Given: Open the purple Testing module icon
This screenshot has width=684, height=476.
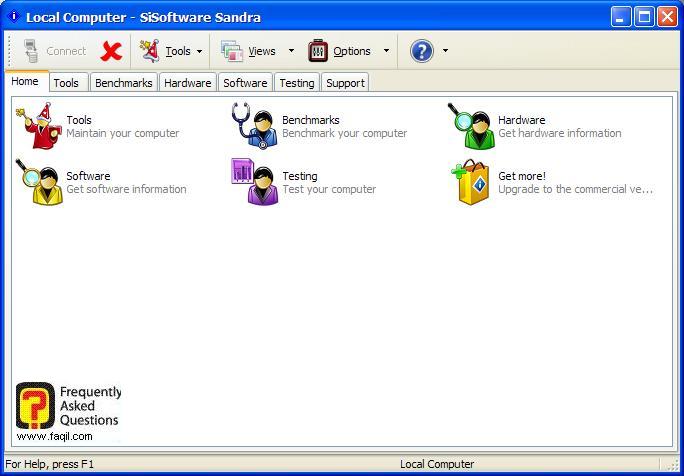Looking at the screenshot, I should click(x=255, y=182).
